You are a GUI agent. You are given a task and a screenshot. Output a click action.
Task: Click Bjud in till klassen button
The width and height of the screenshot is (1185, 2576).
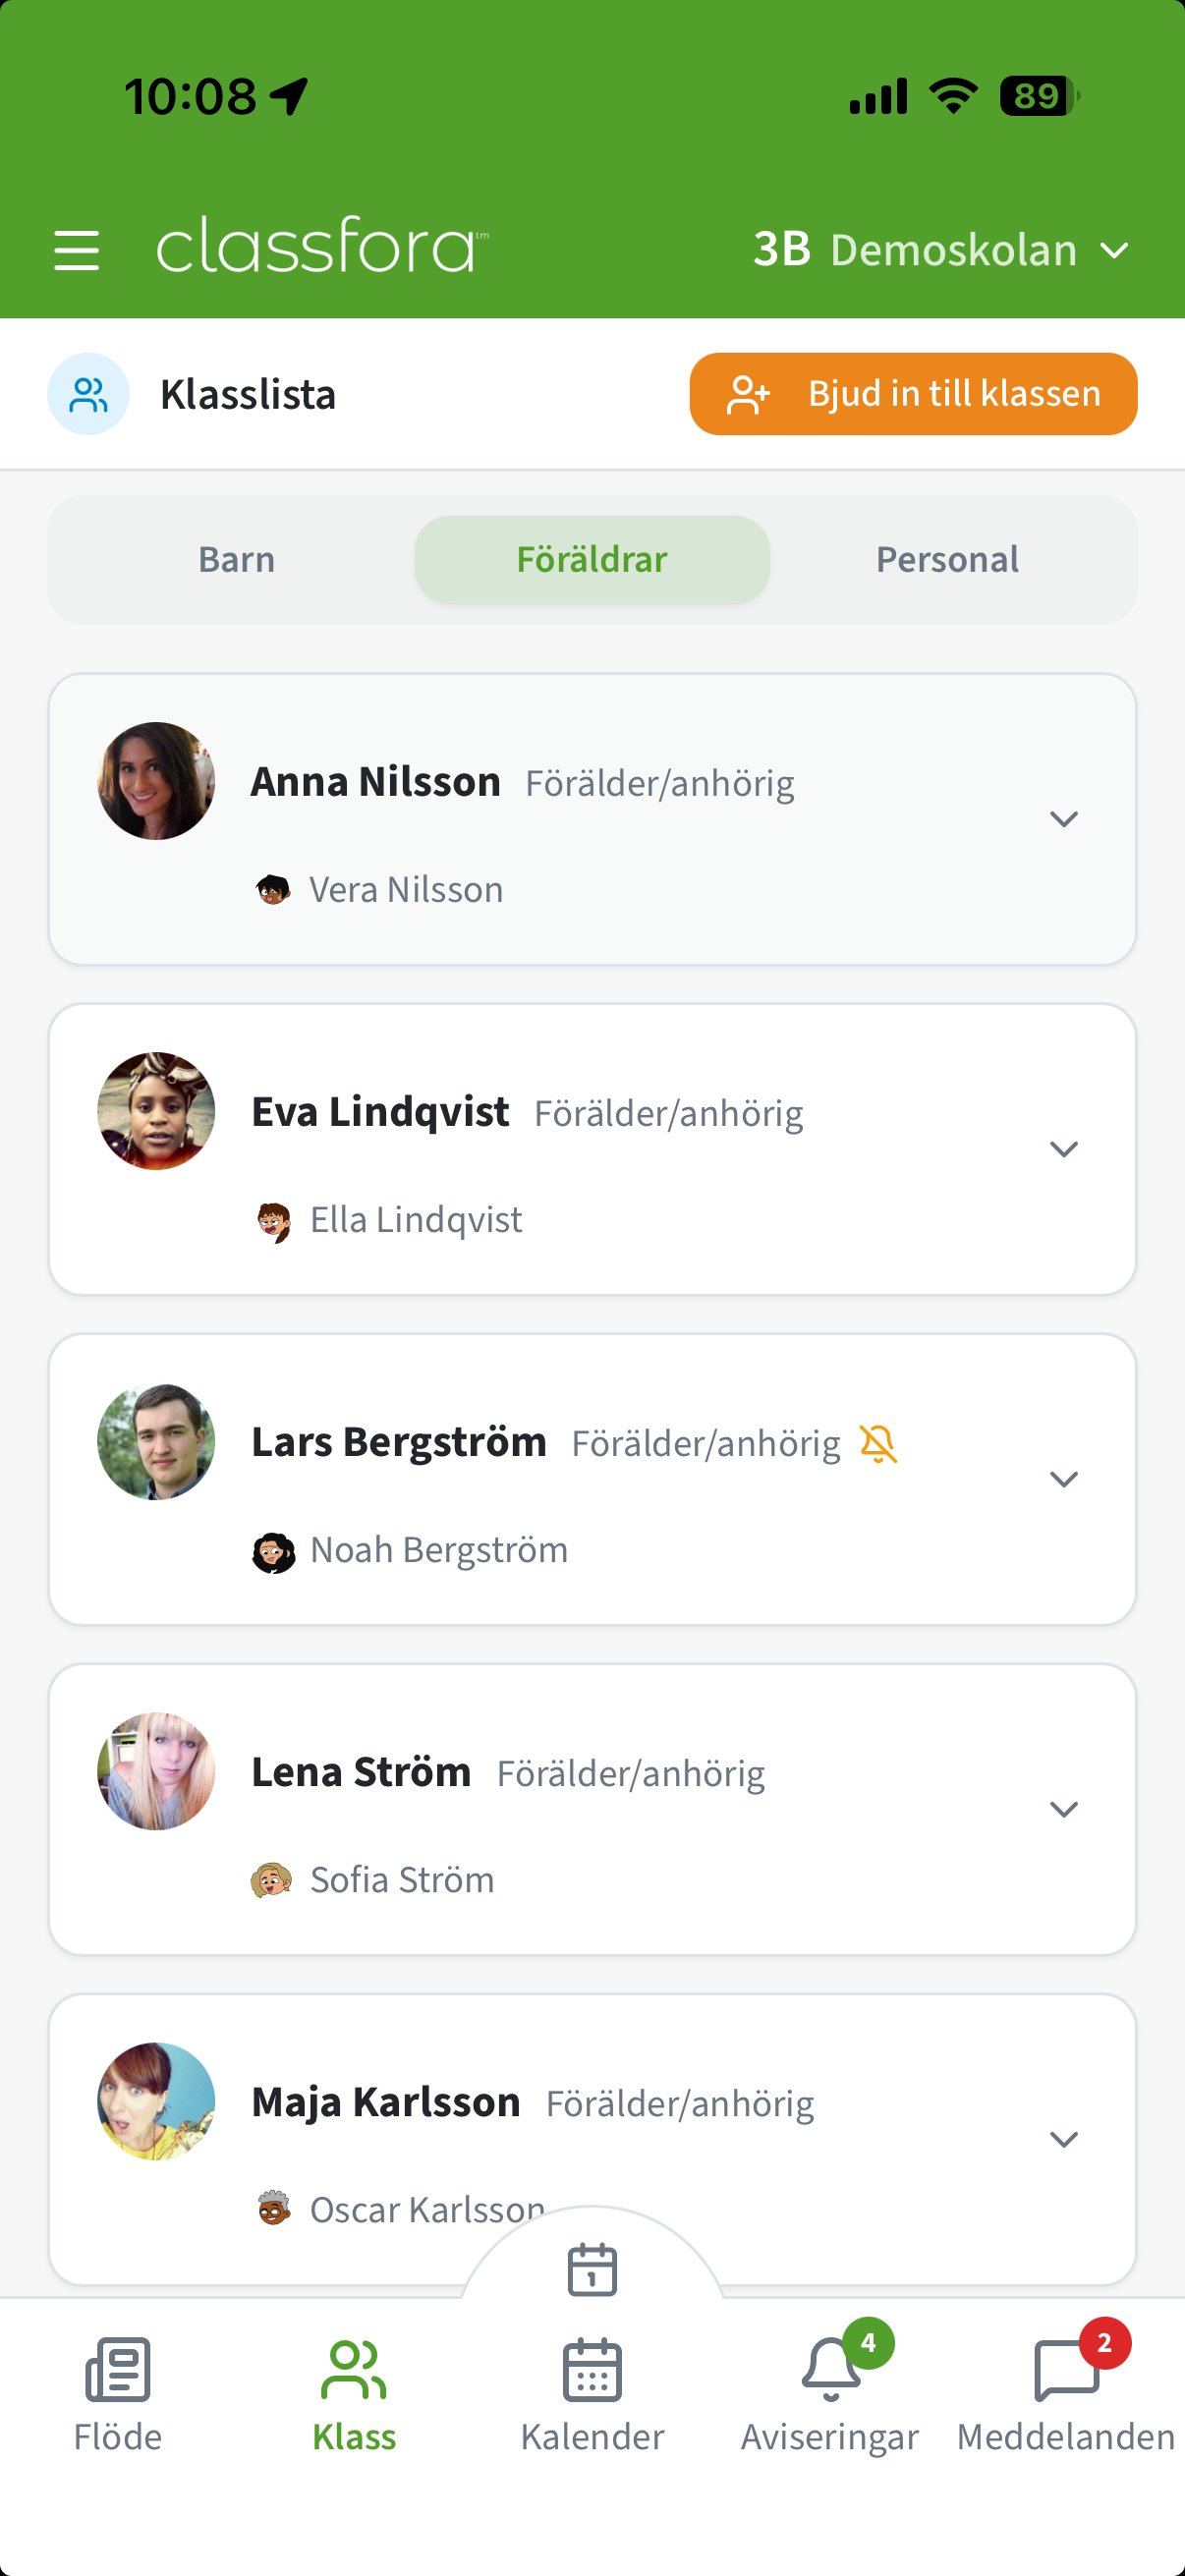(913, 394)
